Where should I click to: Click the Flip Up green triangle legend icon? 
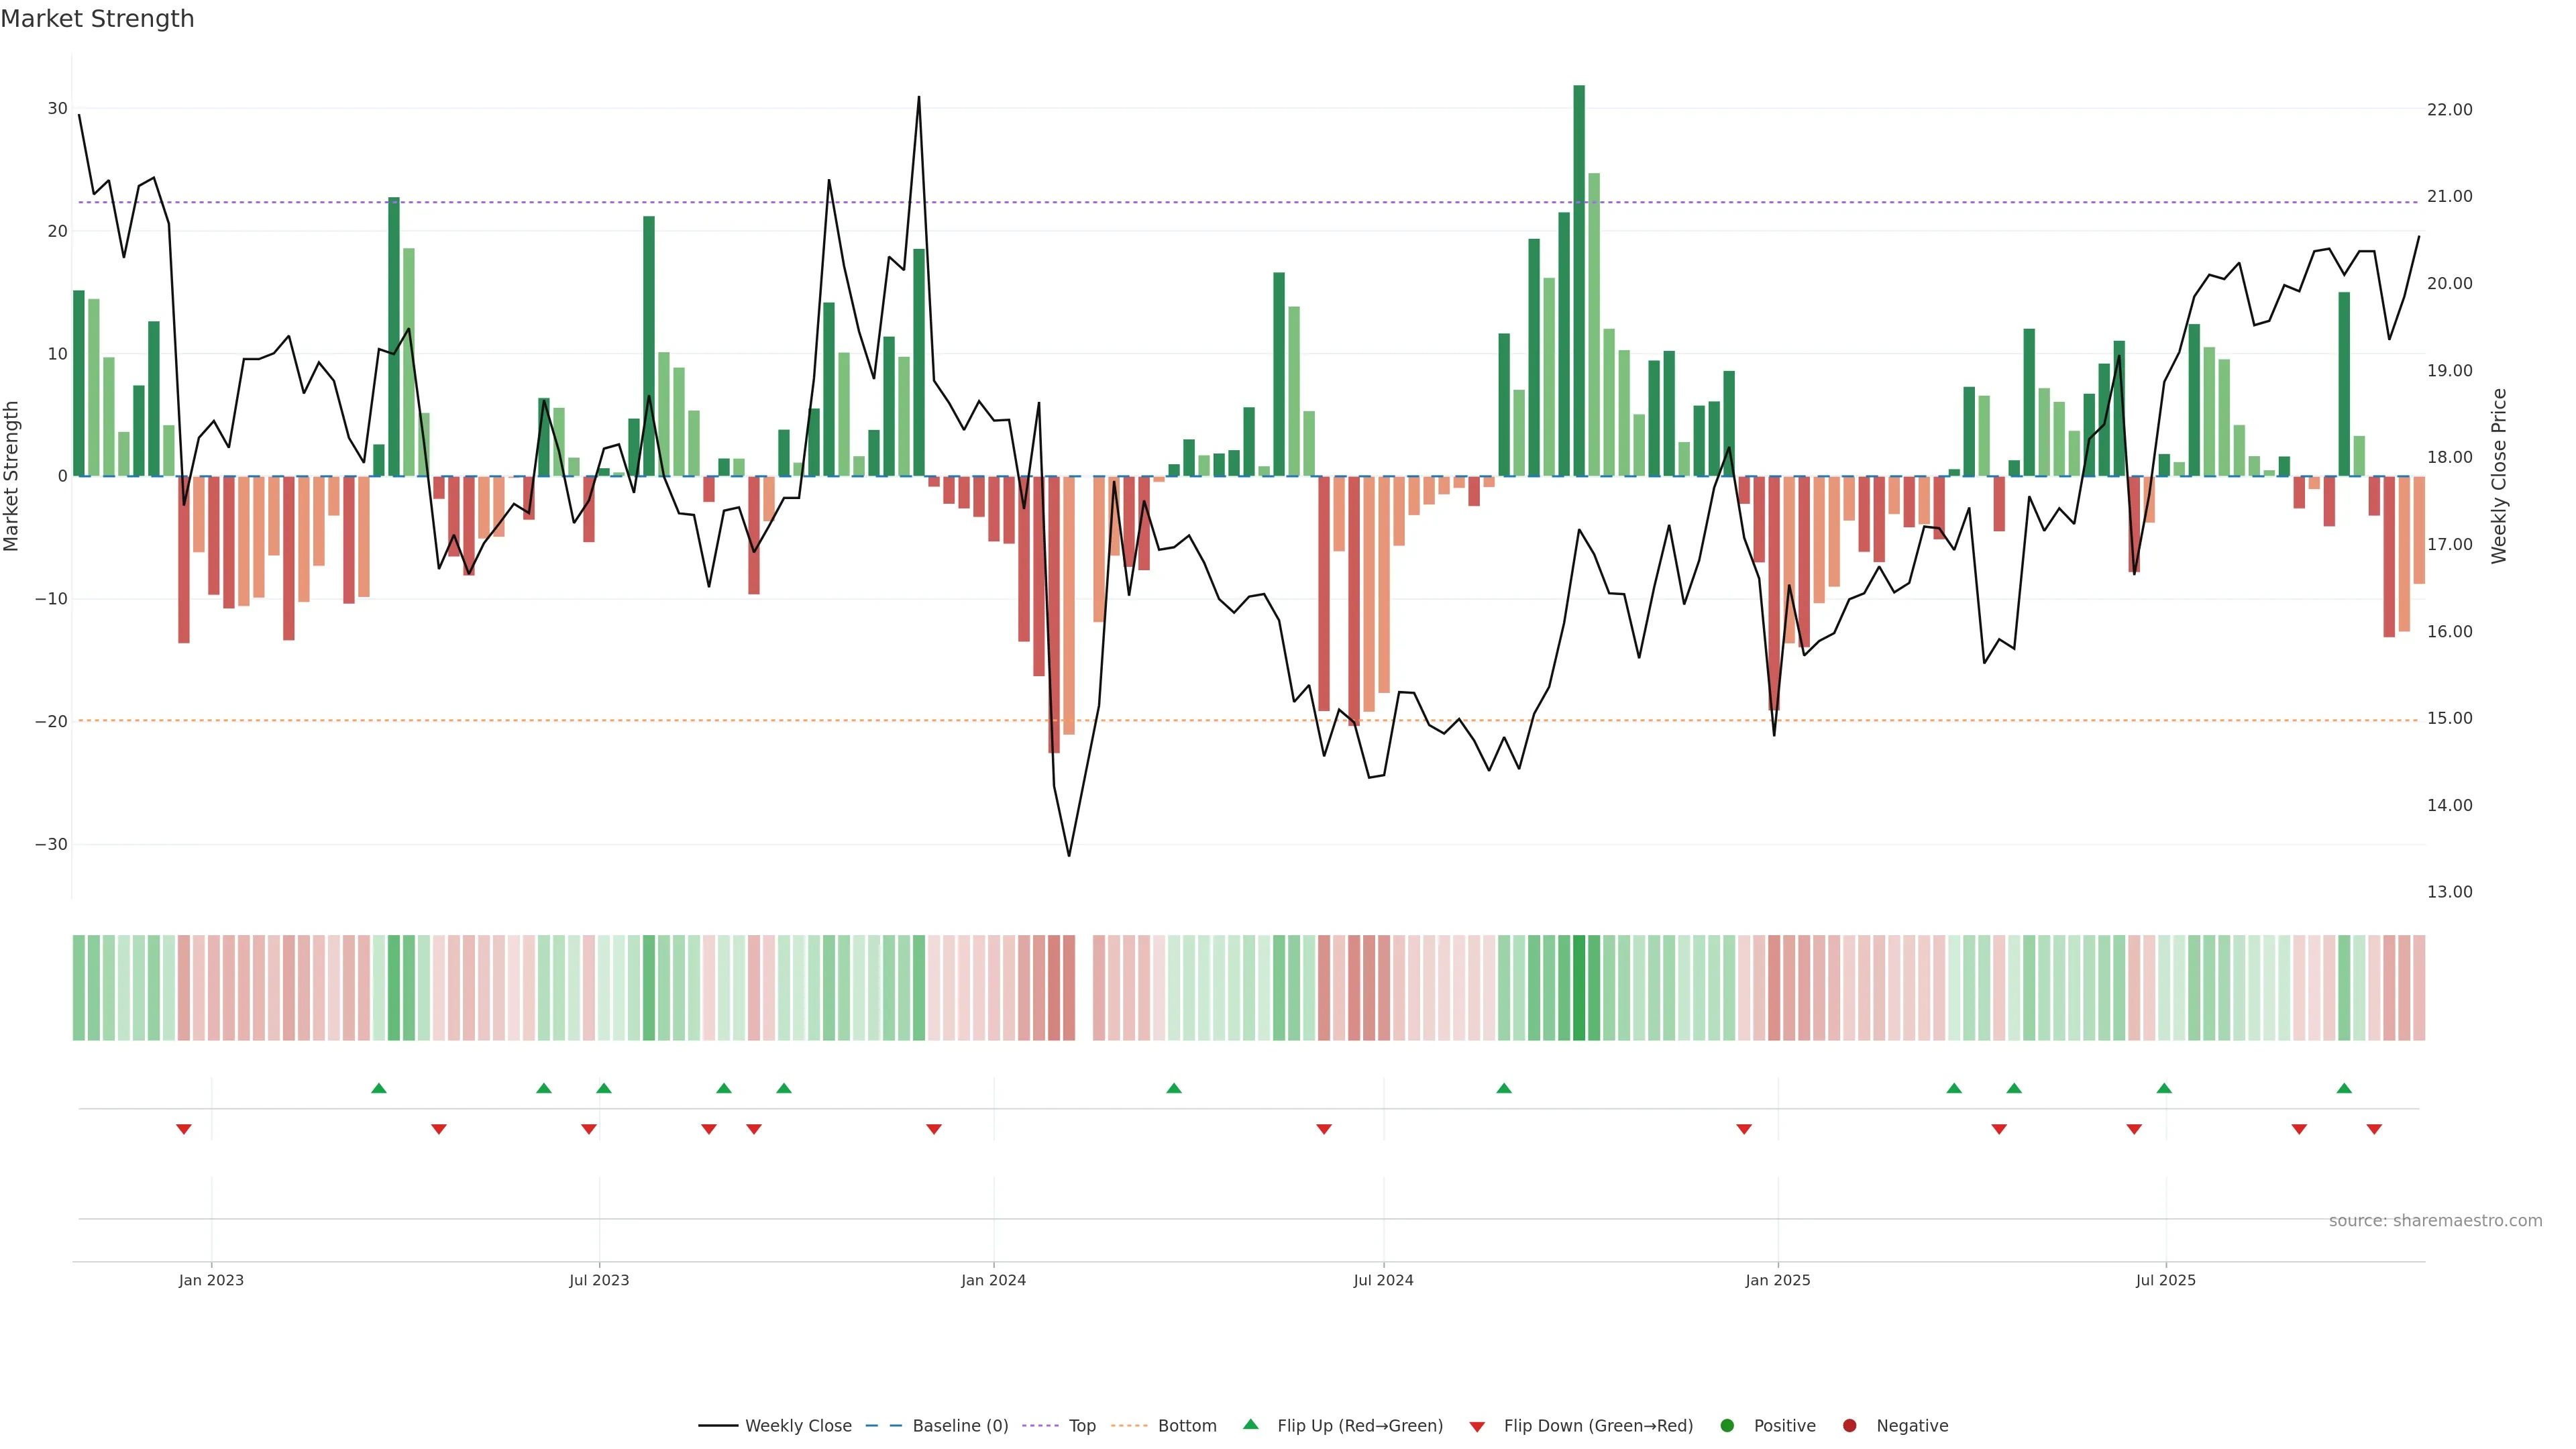click(1250, 1425)
